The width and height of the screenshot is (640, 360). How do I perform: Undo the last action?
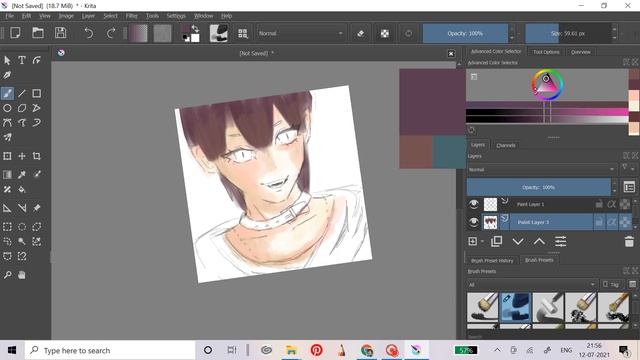[88, 33]
